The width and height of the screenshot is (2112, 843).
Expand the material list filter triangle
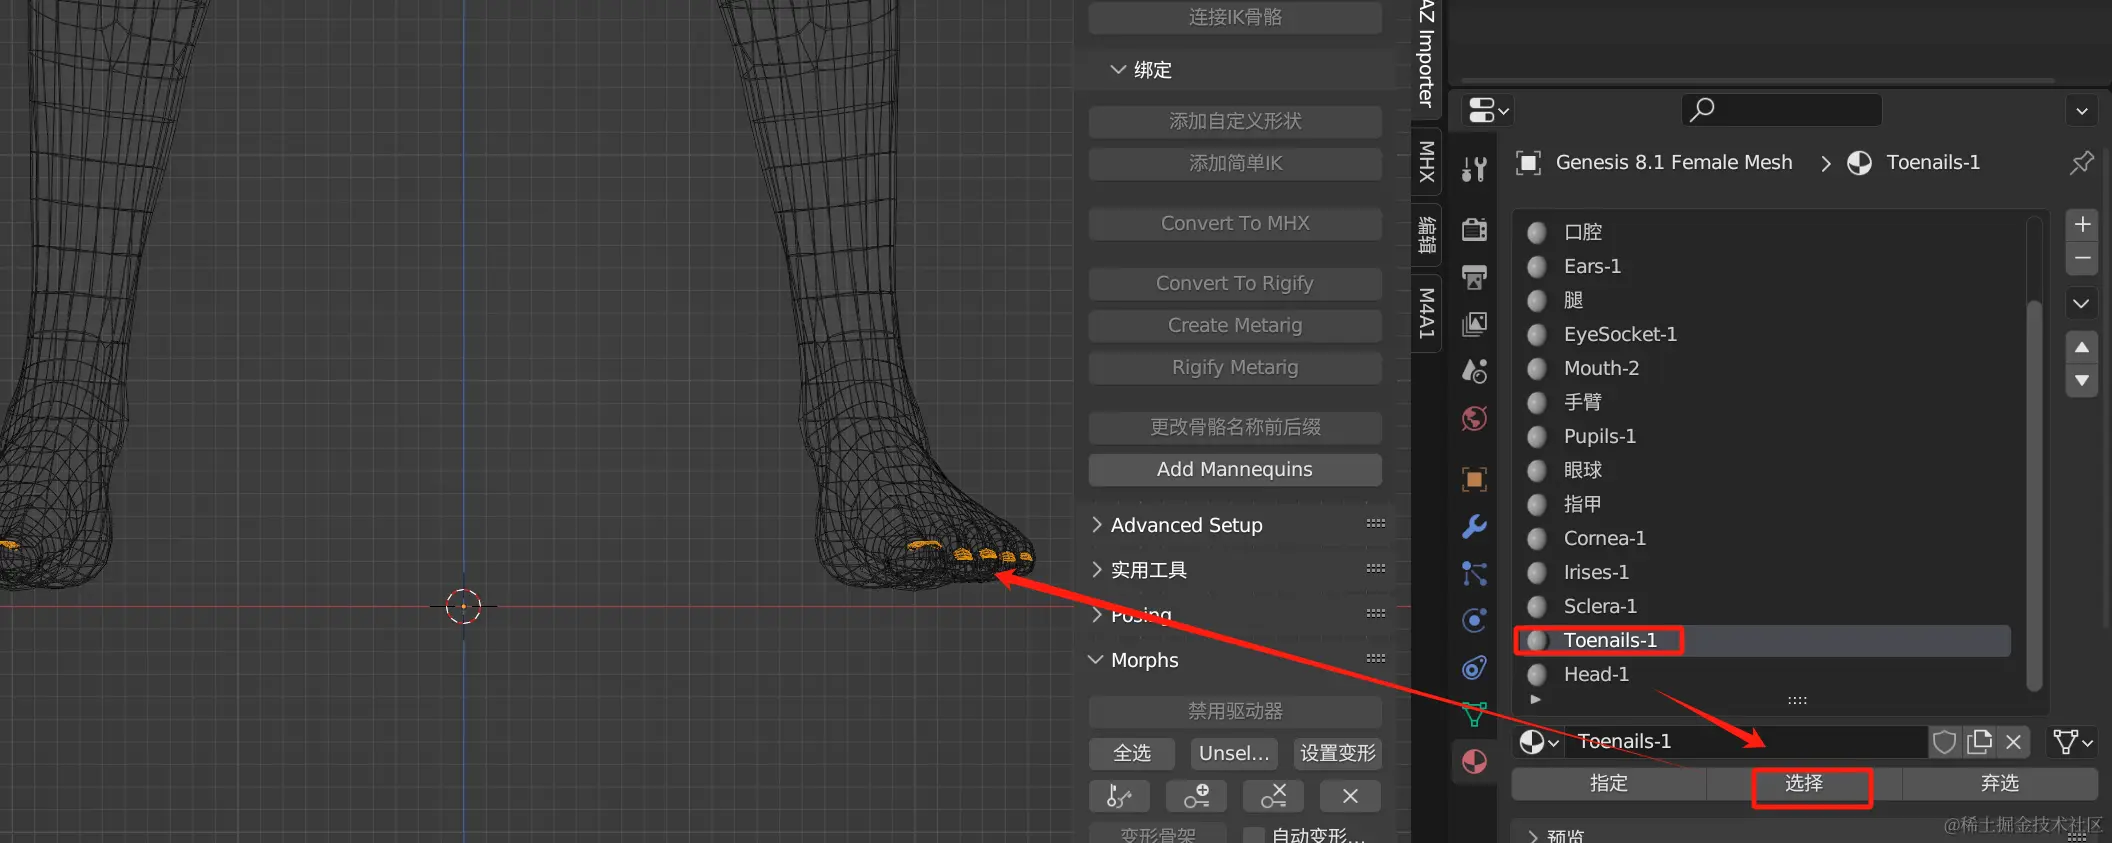(x=1535, y=700)
